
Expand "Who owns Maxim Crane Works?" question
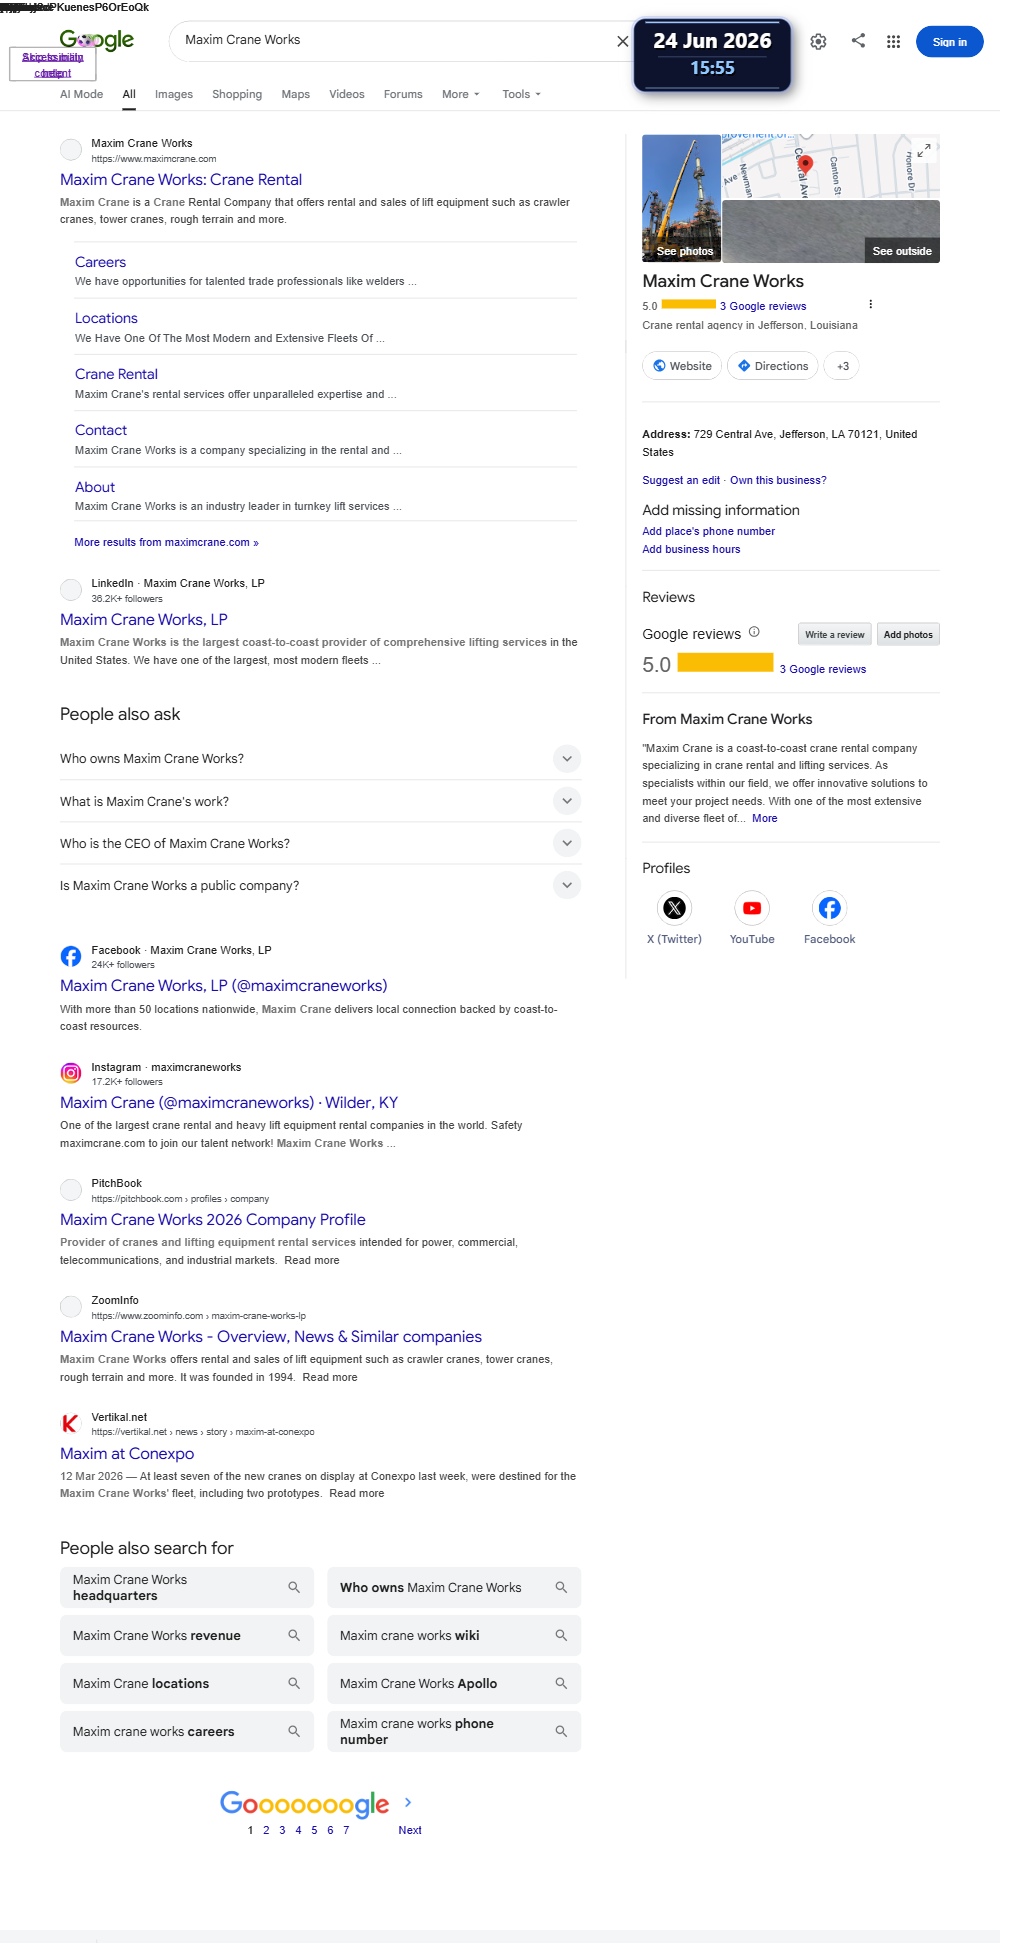click(566, 759)
